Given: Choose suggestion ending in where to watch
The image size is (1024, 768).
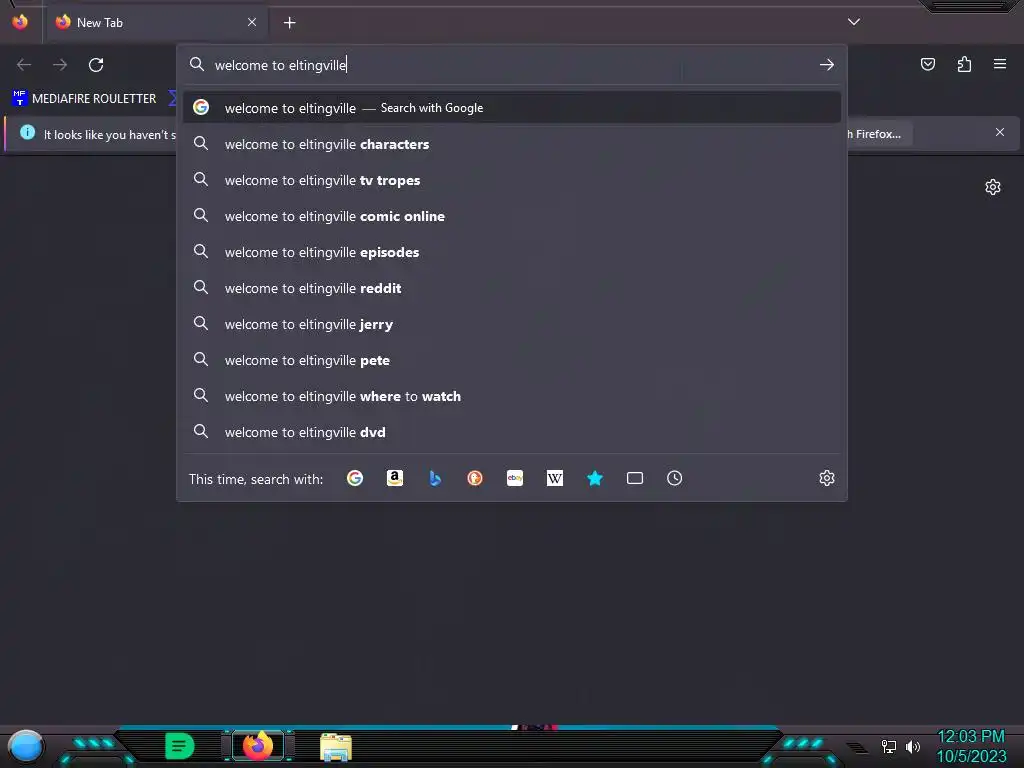Looking at the screenshot, I should [x=512, y=396].
